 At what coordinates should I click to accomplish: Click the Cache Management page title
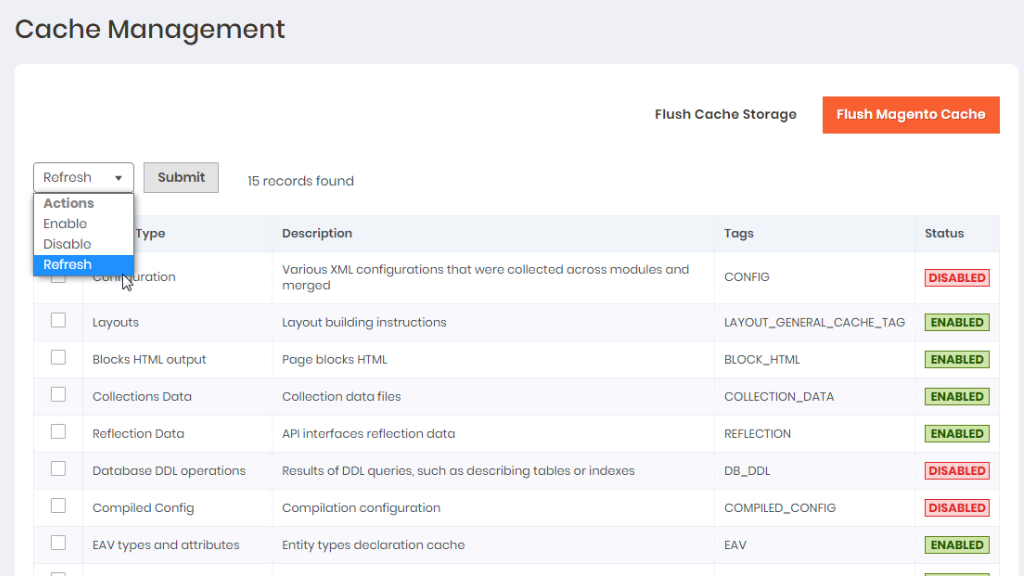[150, 29]
